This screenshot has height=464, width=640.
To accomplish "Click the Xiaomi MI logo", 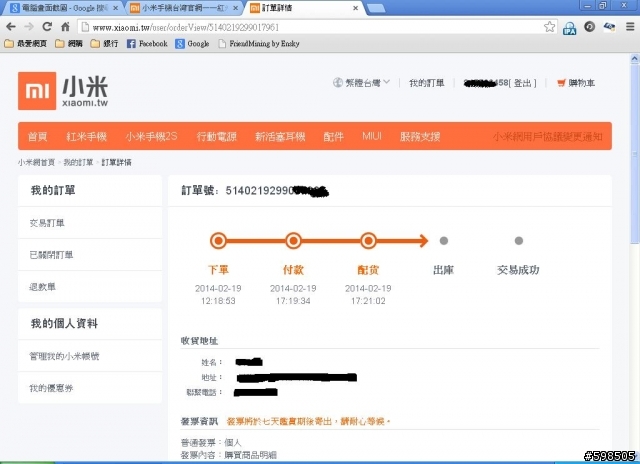I will [37, 91].
